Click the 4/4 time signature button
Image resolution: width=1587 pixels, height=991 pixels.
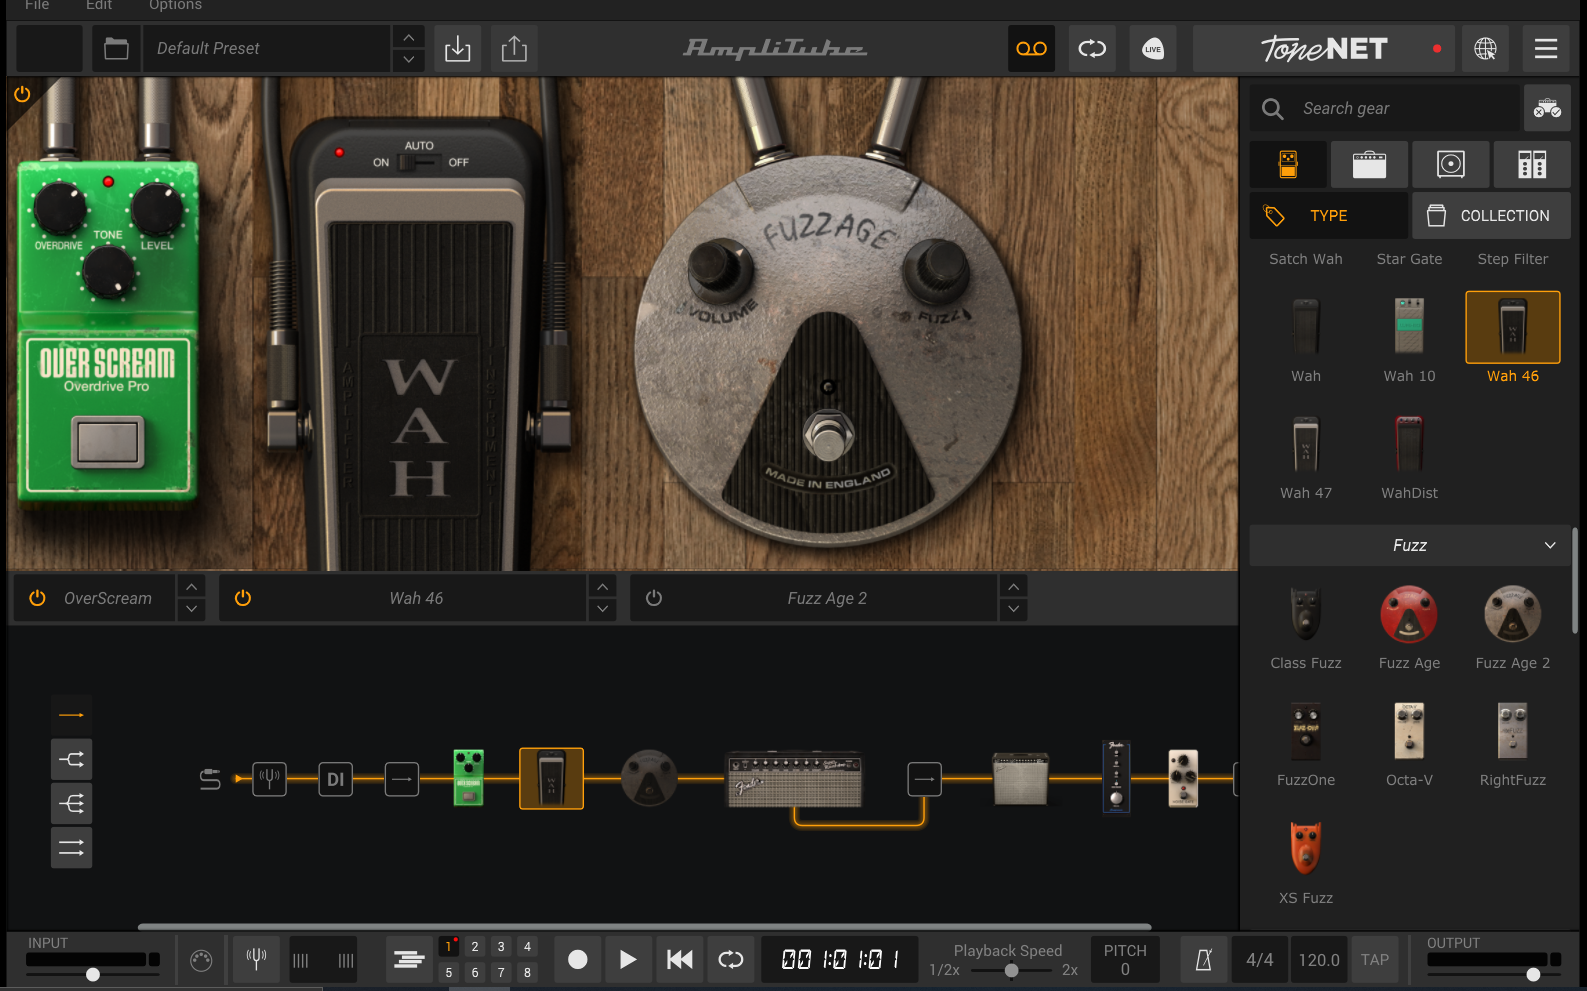click(1260, 960)
